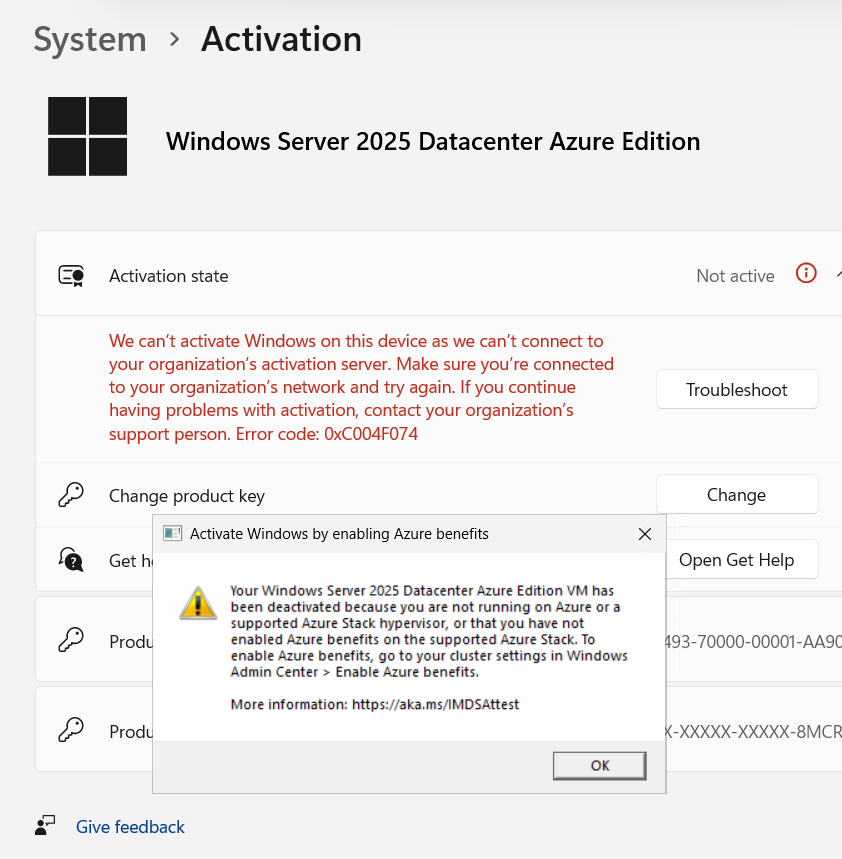Click the aka.ms/IMDSAttest URL text
This screenshot has height=859, width=842.
point(435,704)
